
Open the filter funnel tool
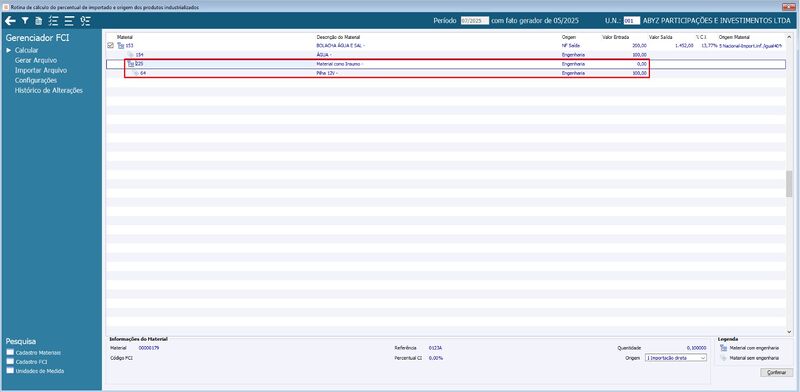point(24,21)
